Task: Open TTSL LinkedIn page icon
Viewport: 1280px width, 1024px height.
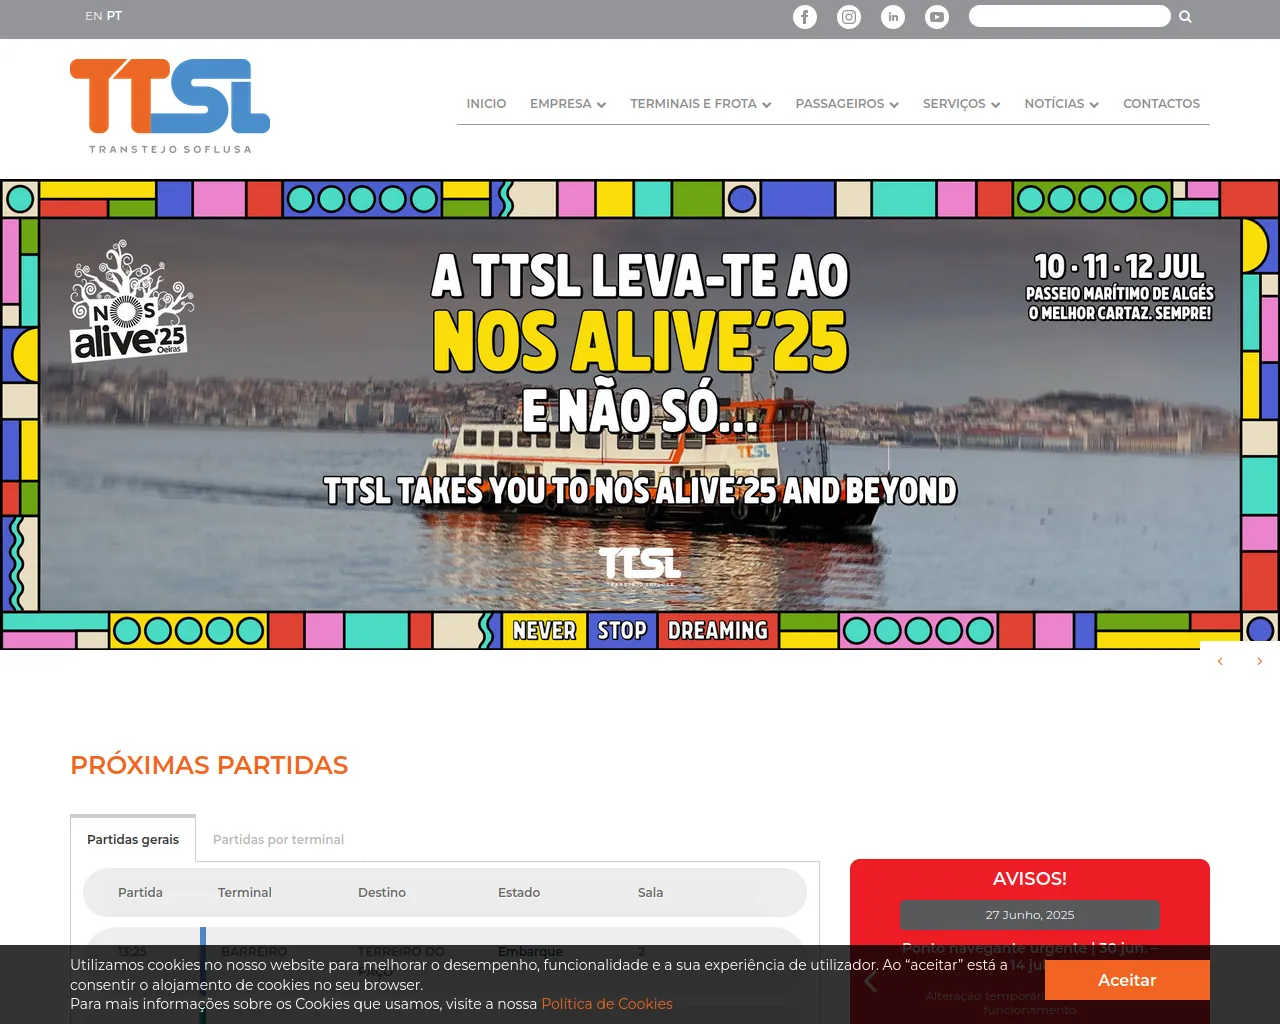Action: 893,17
